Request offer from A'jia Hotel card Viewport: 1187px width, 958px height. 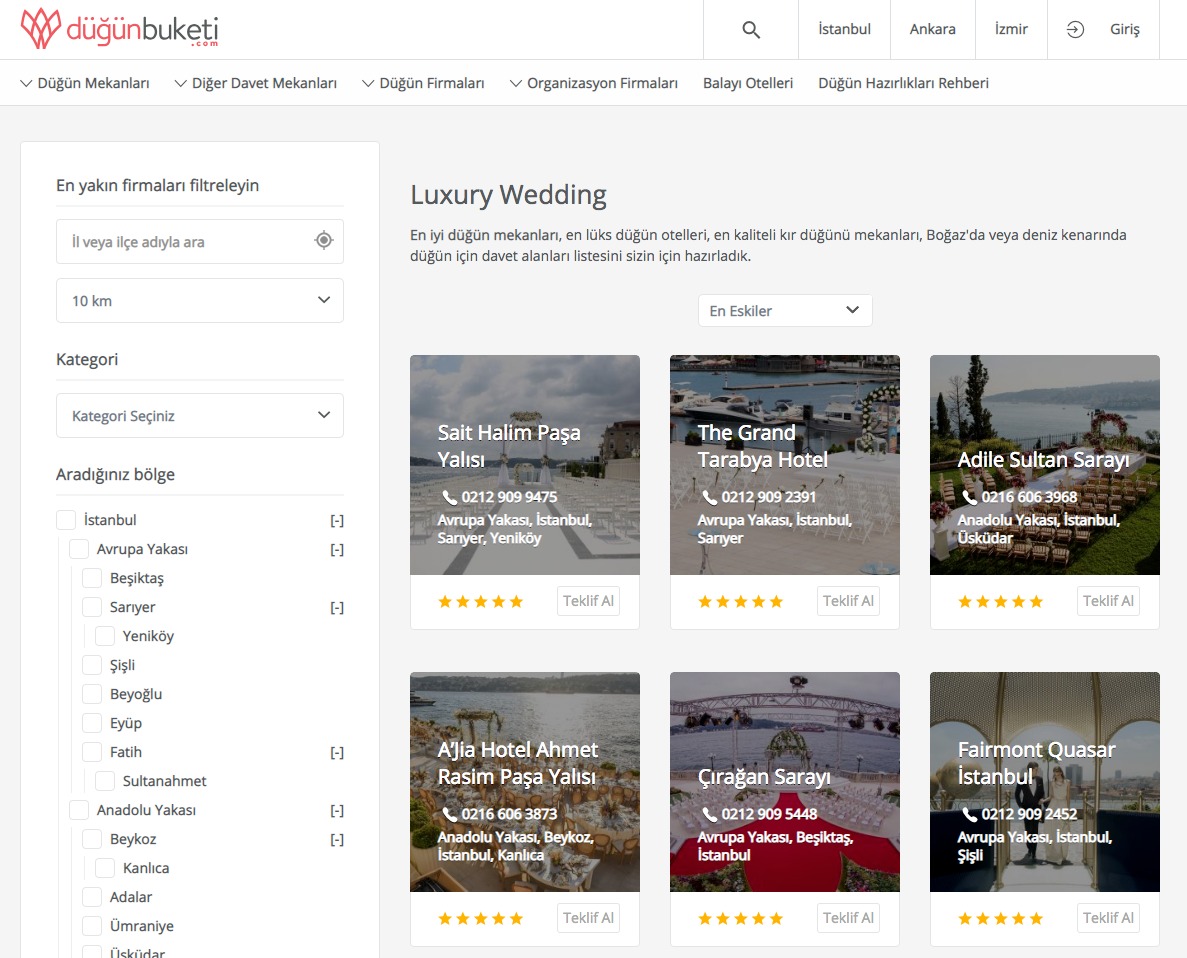tap(588, 918)
